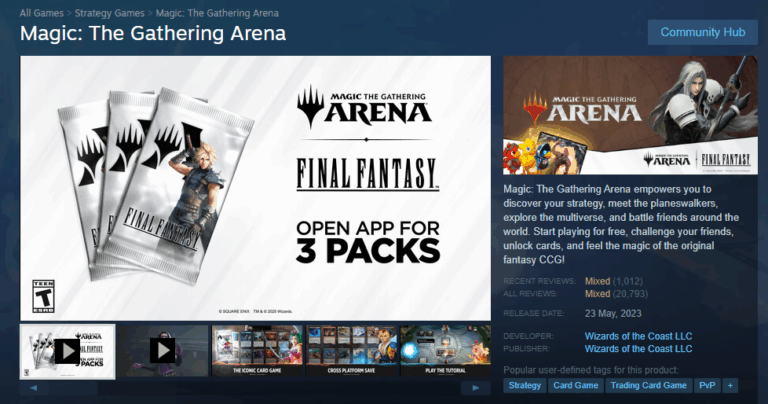Open the Card Game tag
Image resolution: width=768 pixels, height=404 pixels.
pos(576,386)
